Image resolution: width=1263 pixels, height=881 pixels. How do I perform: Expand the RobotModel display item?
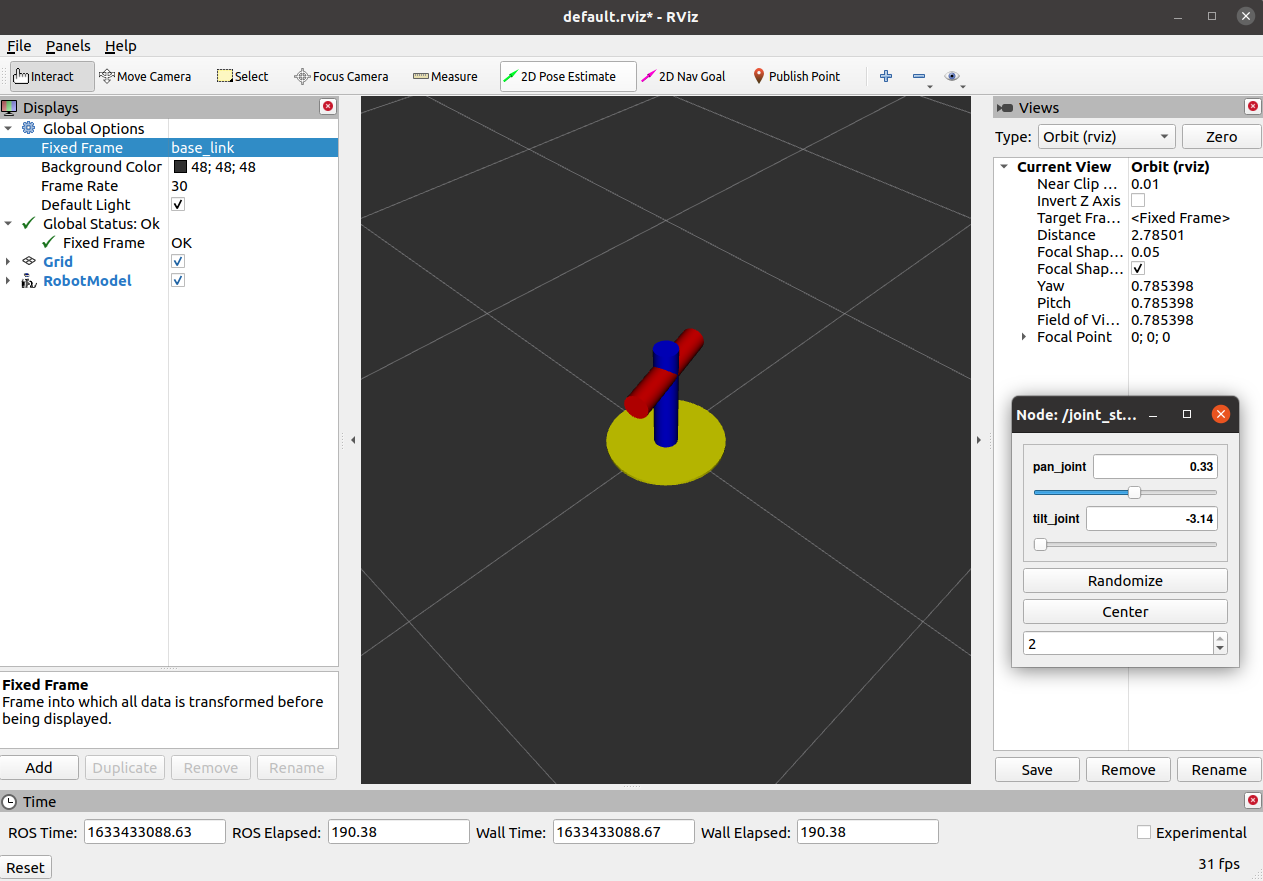9,280
